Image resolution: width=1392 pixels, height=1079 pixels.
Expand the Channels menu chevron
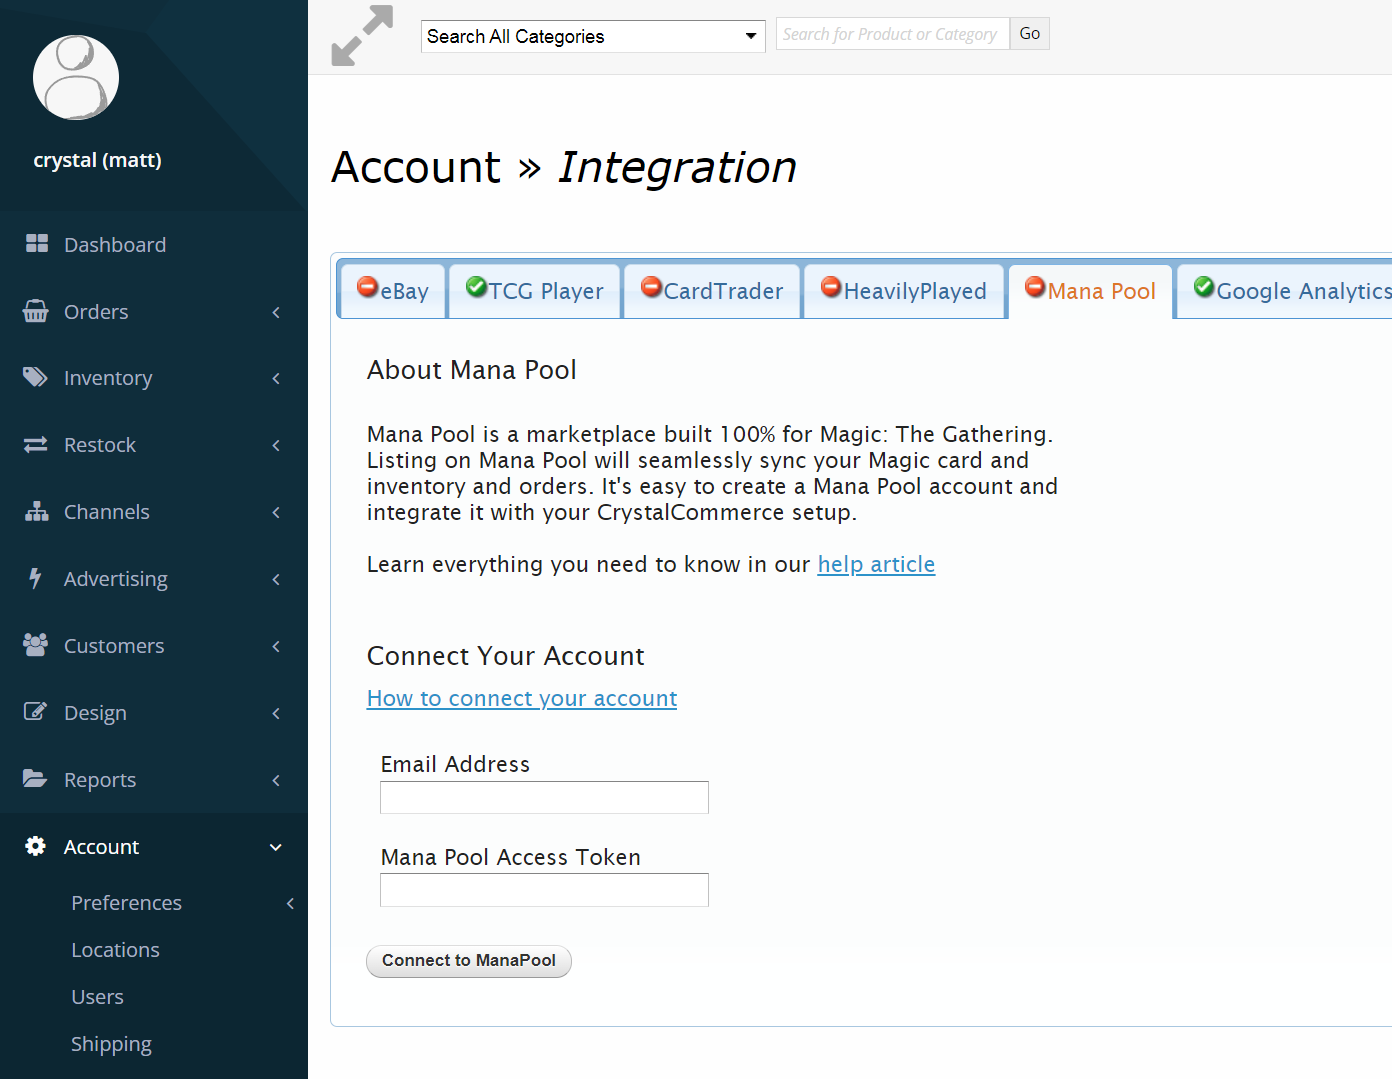[x=276, y=512]
